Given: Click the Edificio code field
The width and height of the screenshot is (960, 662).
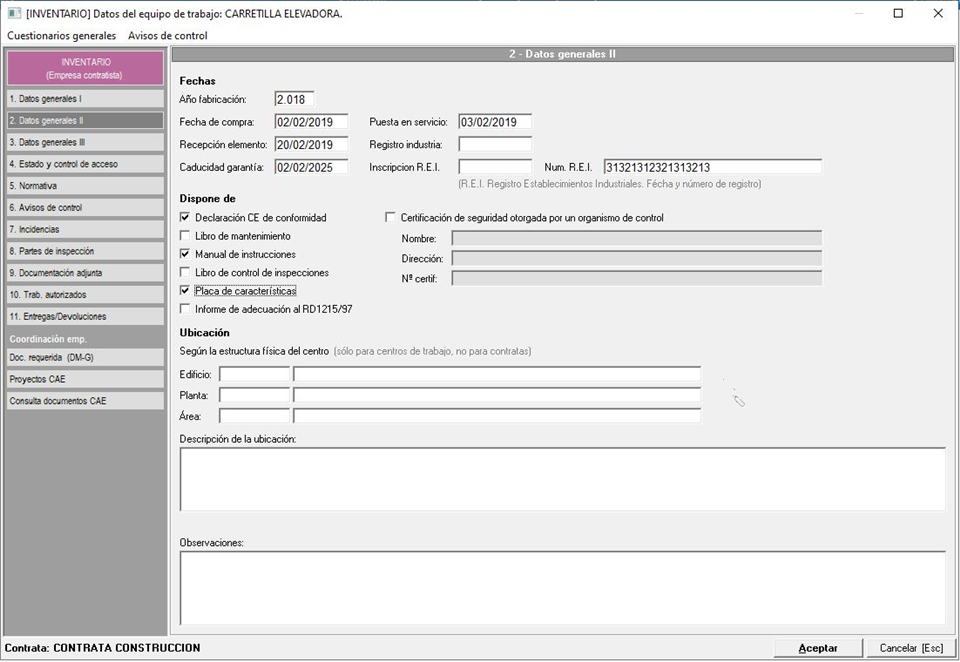Looking at the screenshot, I should (254, 374).
